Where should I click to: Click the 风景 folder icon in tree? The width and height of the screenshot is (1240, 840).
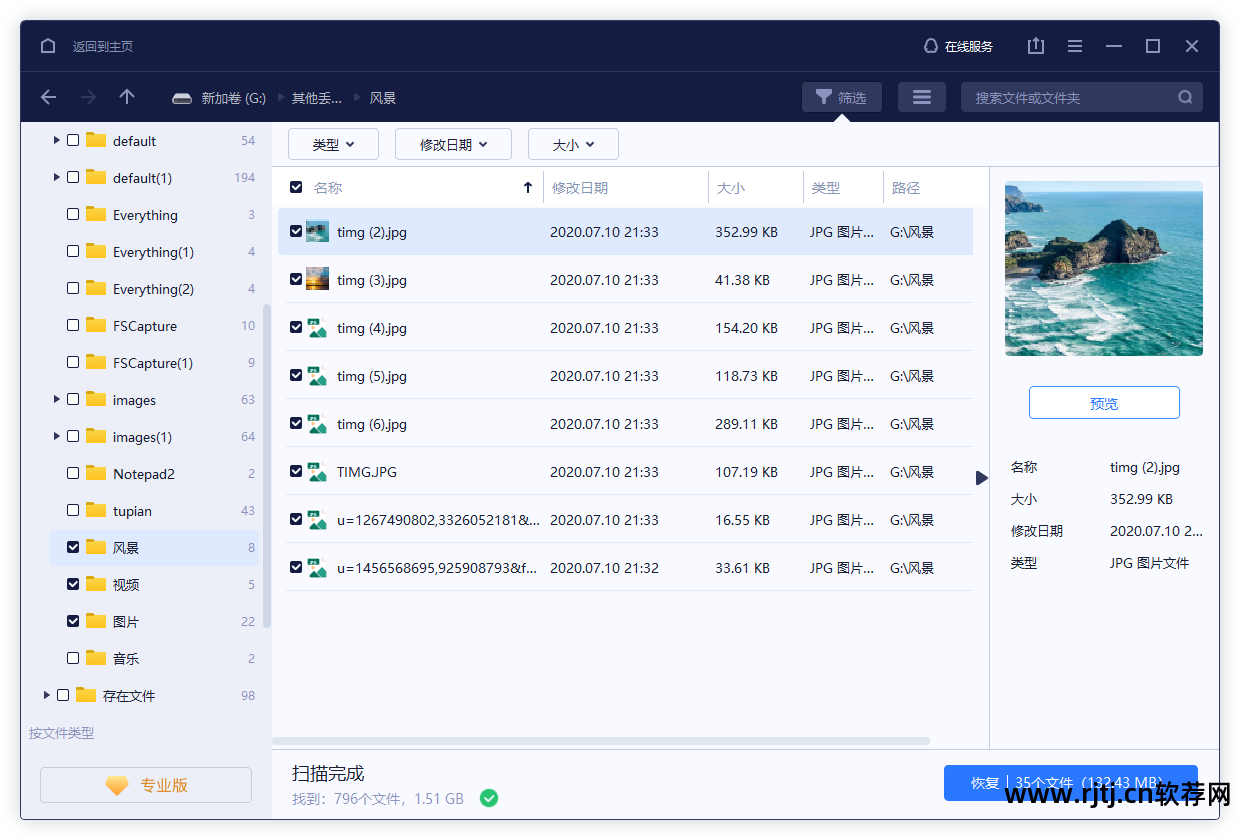point(96,547)
